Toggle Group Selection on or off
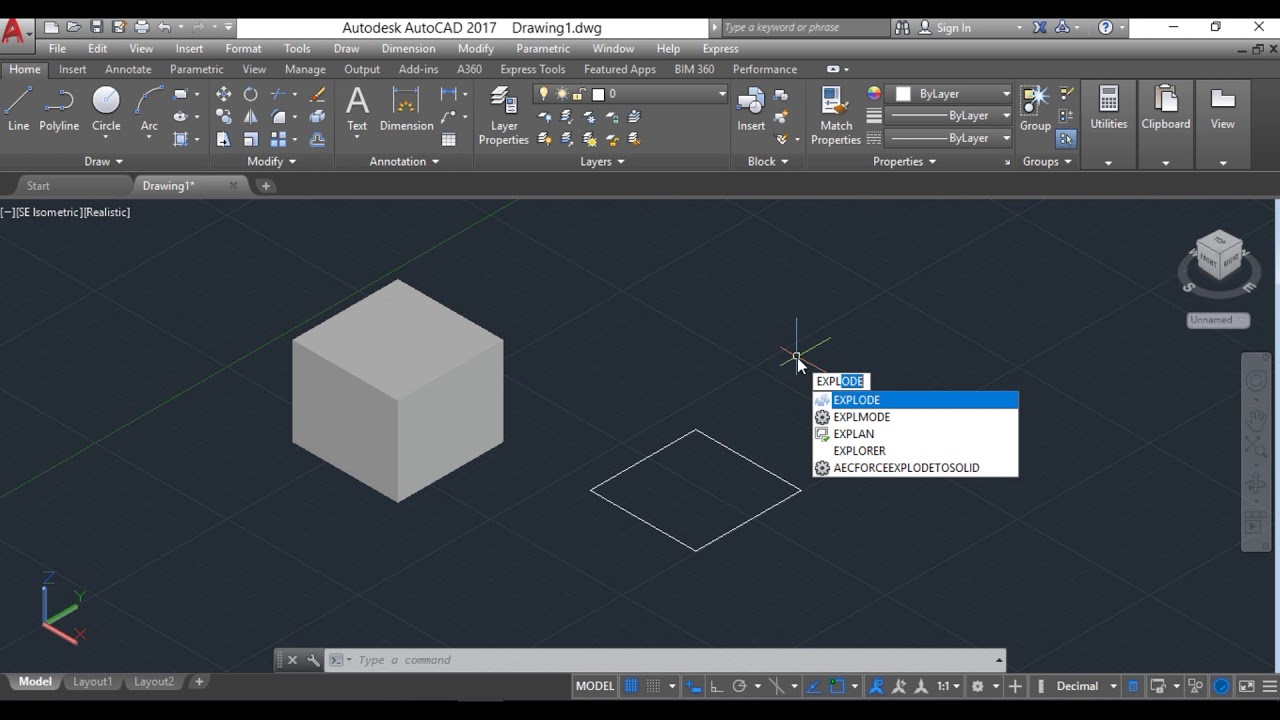The image size is (1280, 720). point(1066,139)
